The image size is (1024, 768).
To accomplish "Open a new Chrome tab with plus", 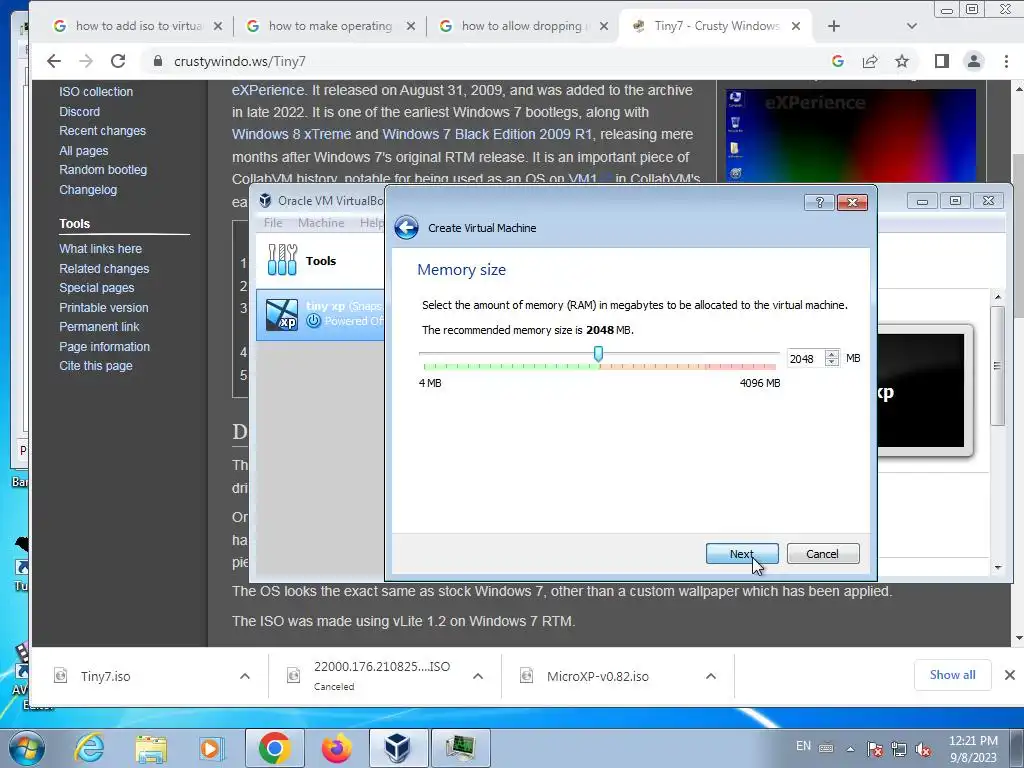I will 834,26.
